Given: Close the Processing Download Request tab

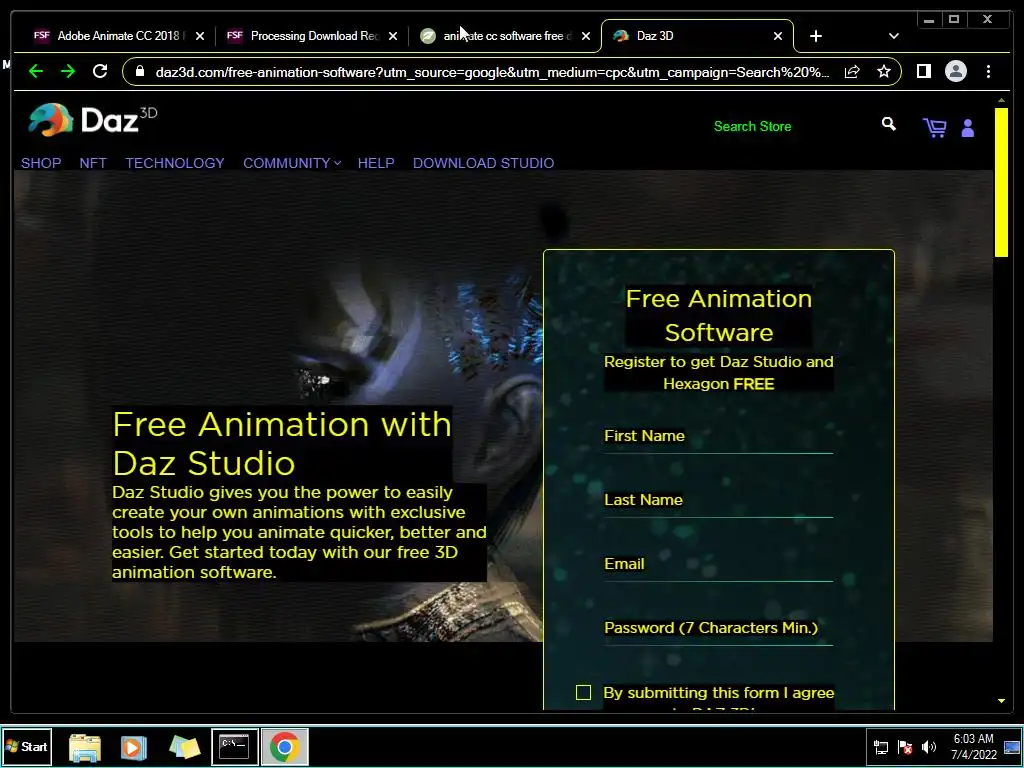Looking at the screenshot, I should click(392, 36).
